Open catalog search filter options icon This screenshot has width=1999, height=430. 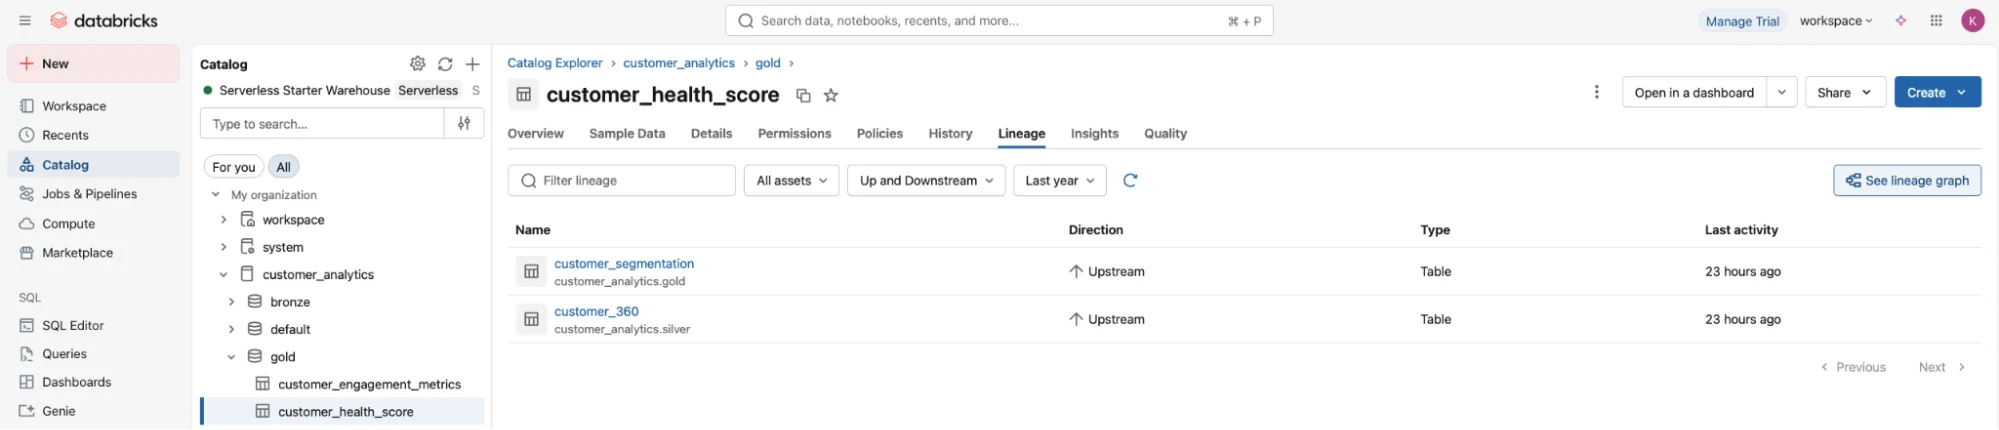click(464, 124)
